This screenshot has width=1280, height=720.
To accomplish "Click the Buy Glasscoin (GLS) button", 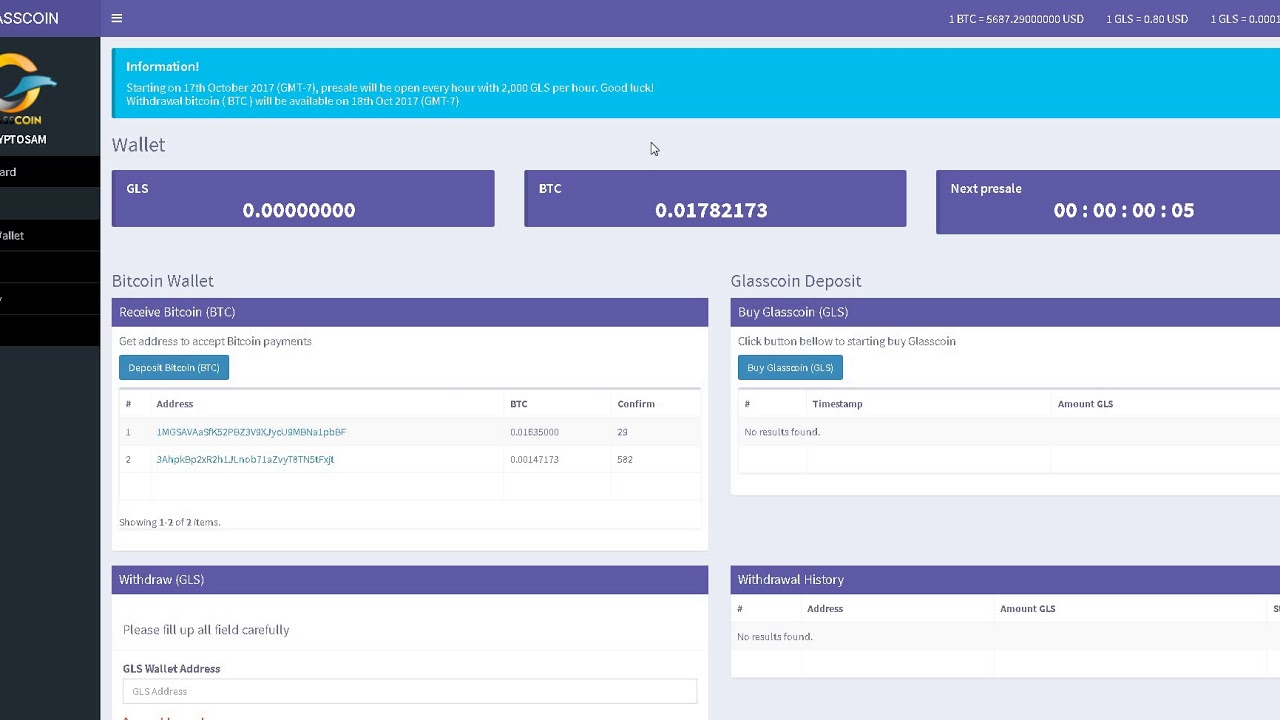I will [x=790, y=367].
